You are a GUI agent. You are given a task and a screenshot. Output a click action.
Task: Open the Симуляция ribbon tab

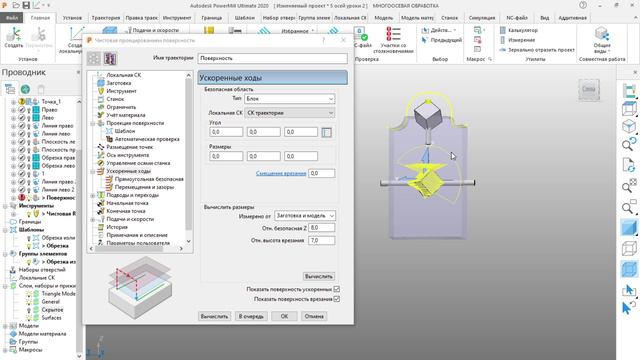[x=482, y=18]
